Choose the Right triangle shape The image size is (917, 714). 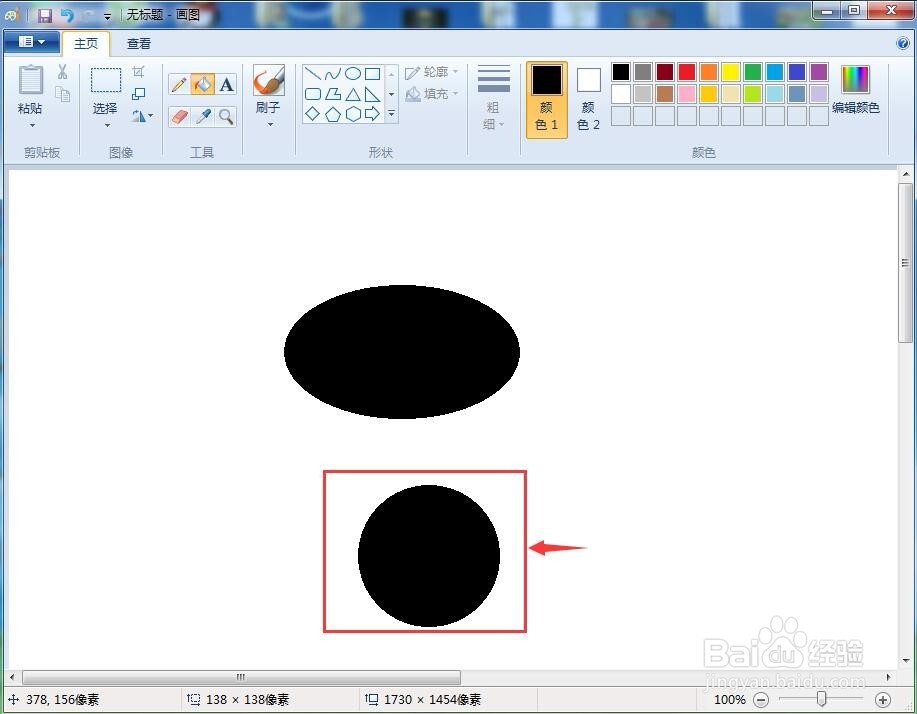pyautogui.click(x=373, y=94)
